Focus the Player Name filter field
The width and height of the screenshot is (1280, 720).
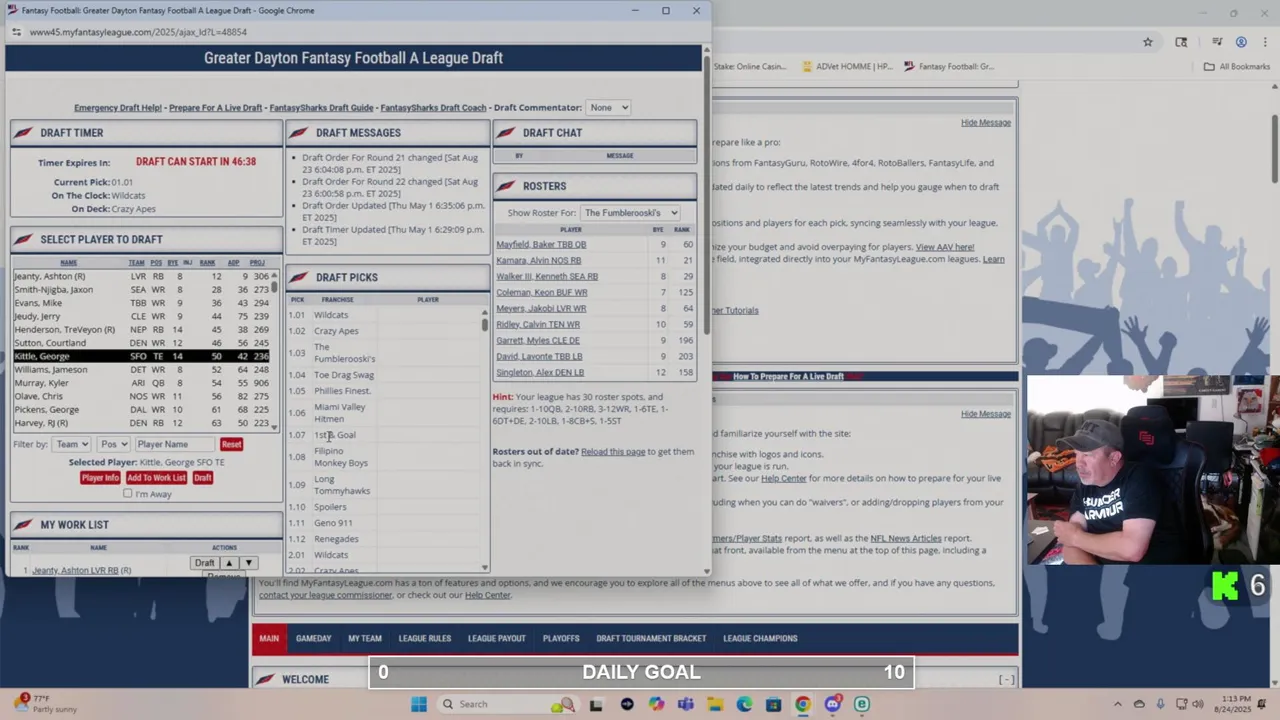point(175,444)
